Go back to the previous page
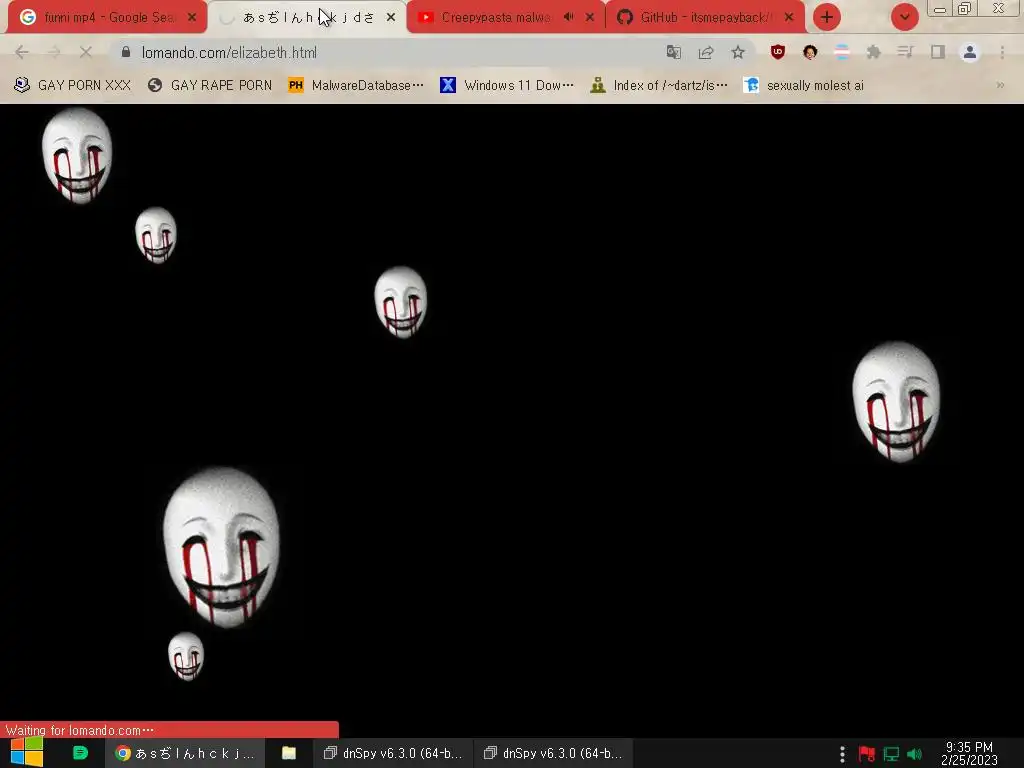 (x=22, y=52)
